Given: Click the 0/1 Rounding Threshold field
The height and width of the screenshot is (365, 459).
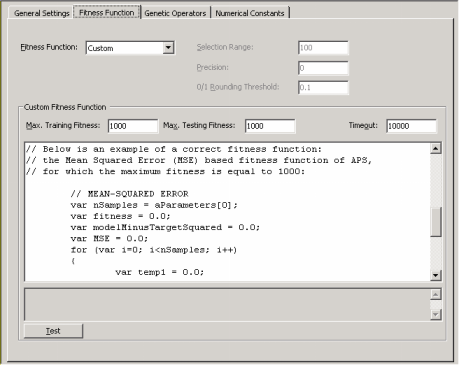Looking at the screenshot, I should tap(323, 88).
